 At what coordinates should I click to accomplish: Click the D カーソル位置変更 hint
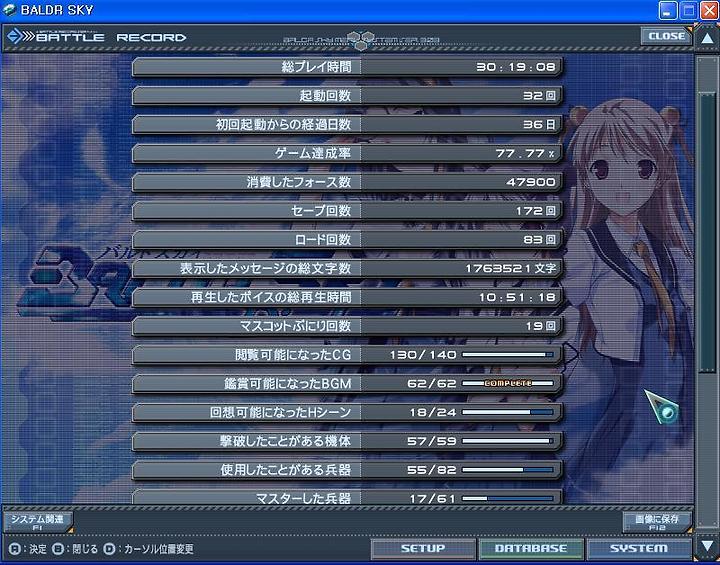point(149,549)
